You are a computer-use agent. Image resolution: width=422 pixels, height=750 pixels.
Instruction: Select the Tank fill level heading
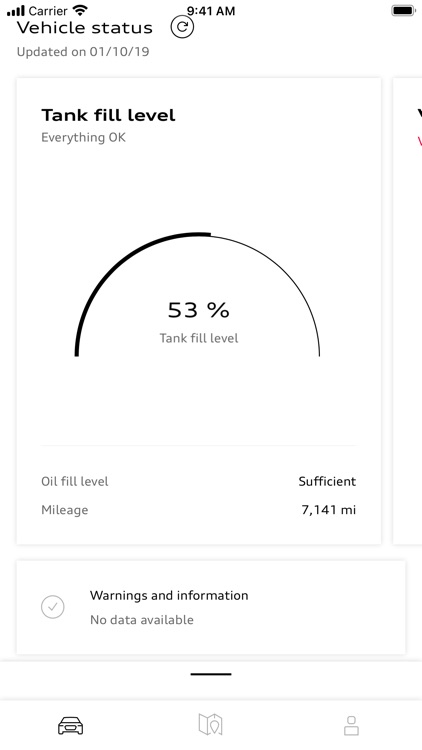(x=108, y=115)
